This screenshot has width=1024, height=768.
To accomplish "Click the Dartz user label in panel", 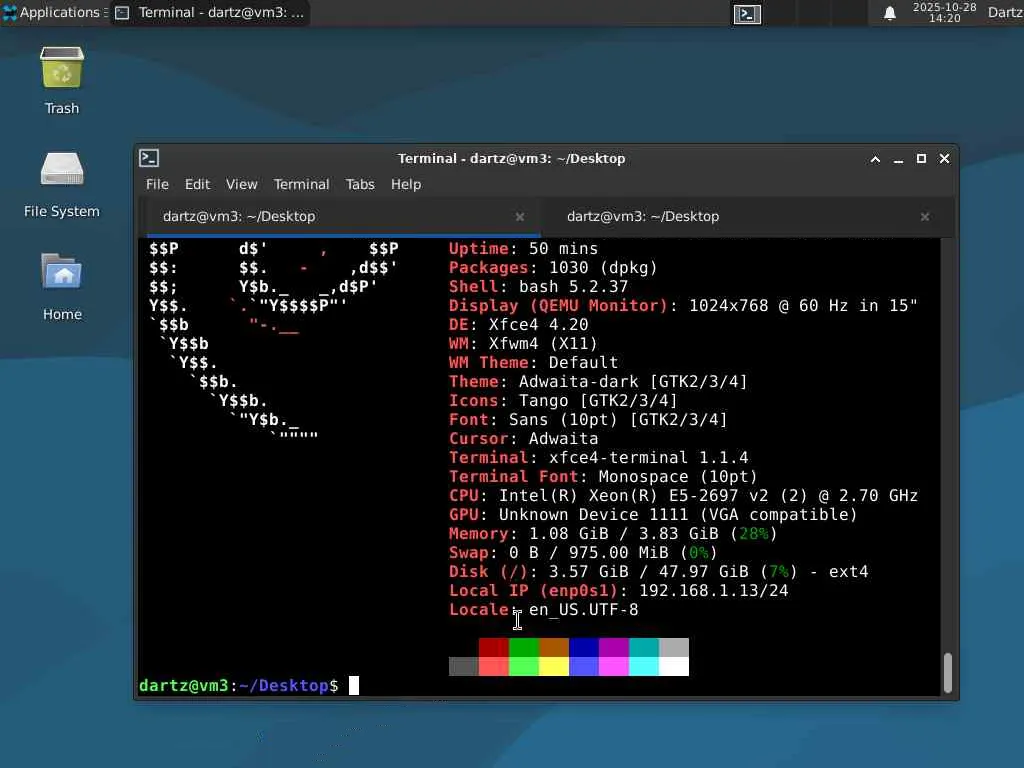I will point(1005,12).
